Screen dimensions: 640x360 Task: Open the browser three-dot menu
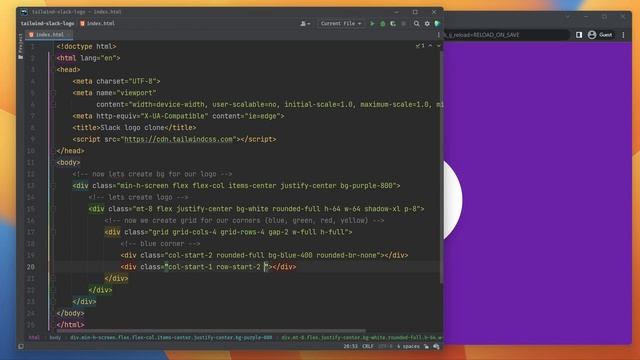pos(623,35)
